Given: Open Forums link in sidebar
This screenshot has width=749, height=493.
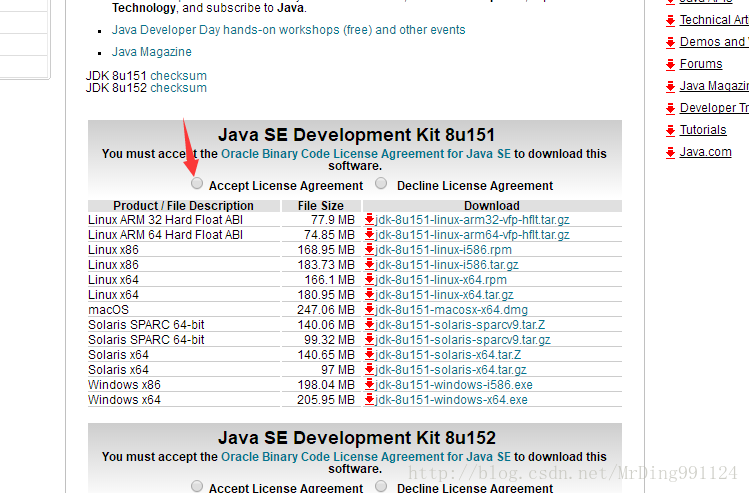Looking at the screenshot, I should pyautogui.click(x=701, y=64).
